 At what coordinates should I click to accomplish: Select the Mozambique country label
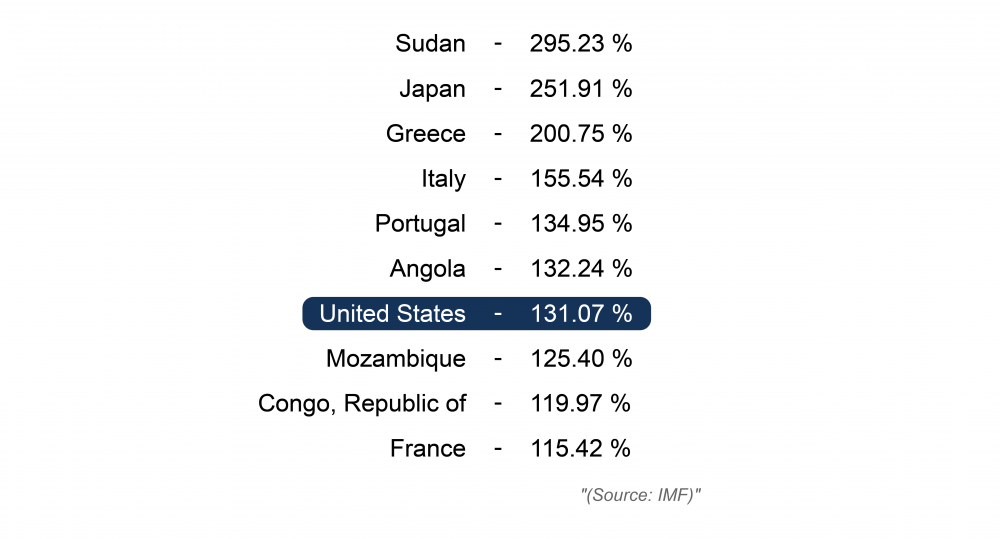click(396, 359)
